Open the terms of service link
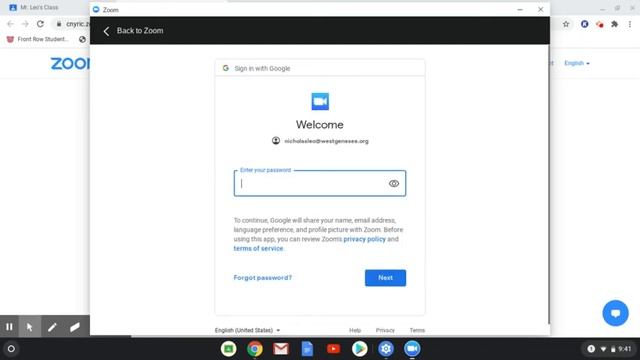The width and height of the screenshot is (640, 360). [x=258, y=249]
